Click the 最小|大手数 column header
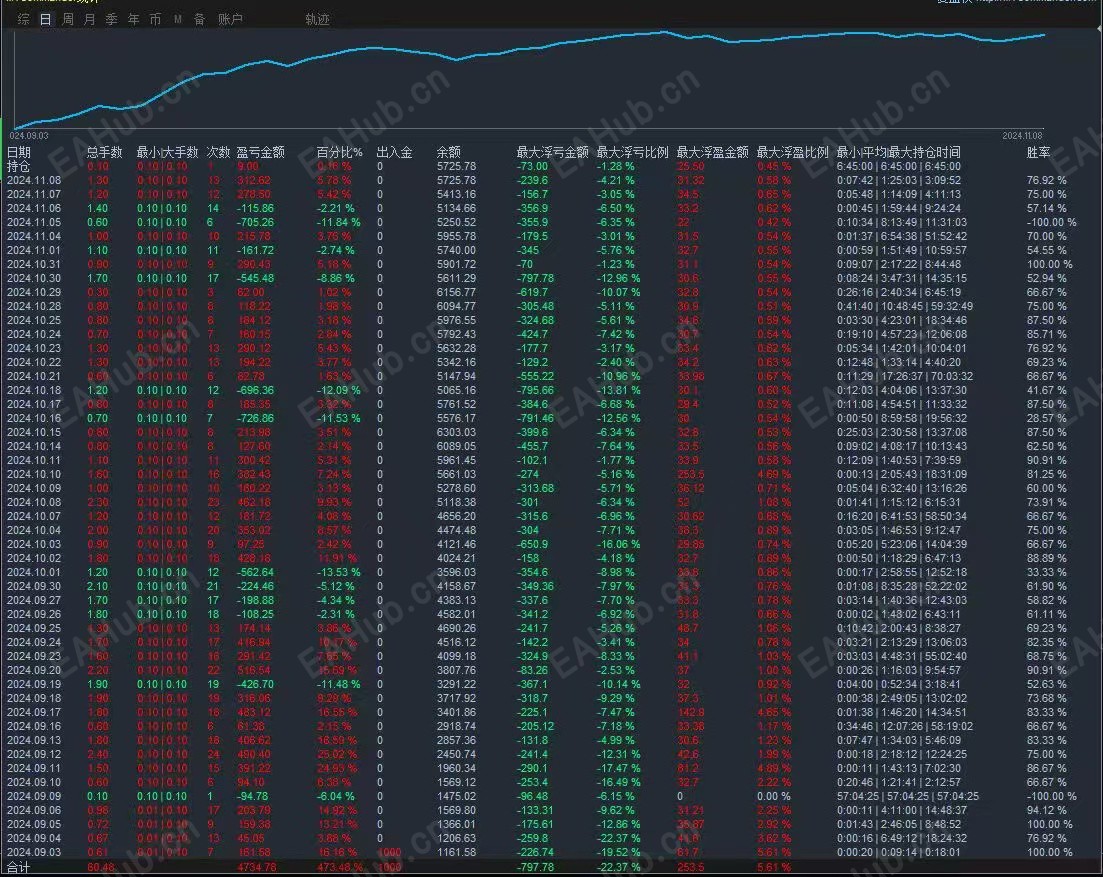1103x877 pixels. pyautogui.click(x=167, y=152)
